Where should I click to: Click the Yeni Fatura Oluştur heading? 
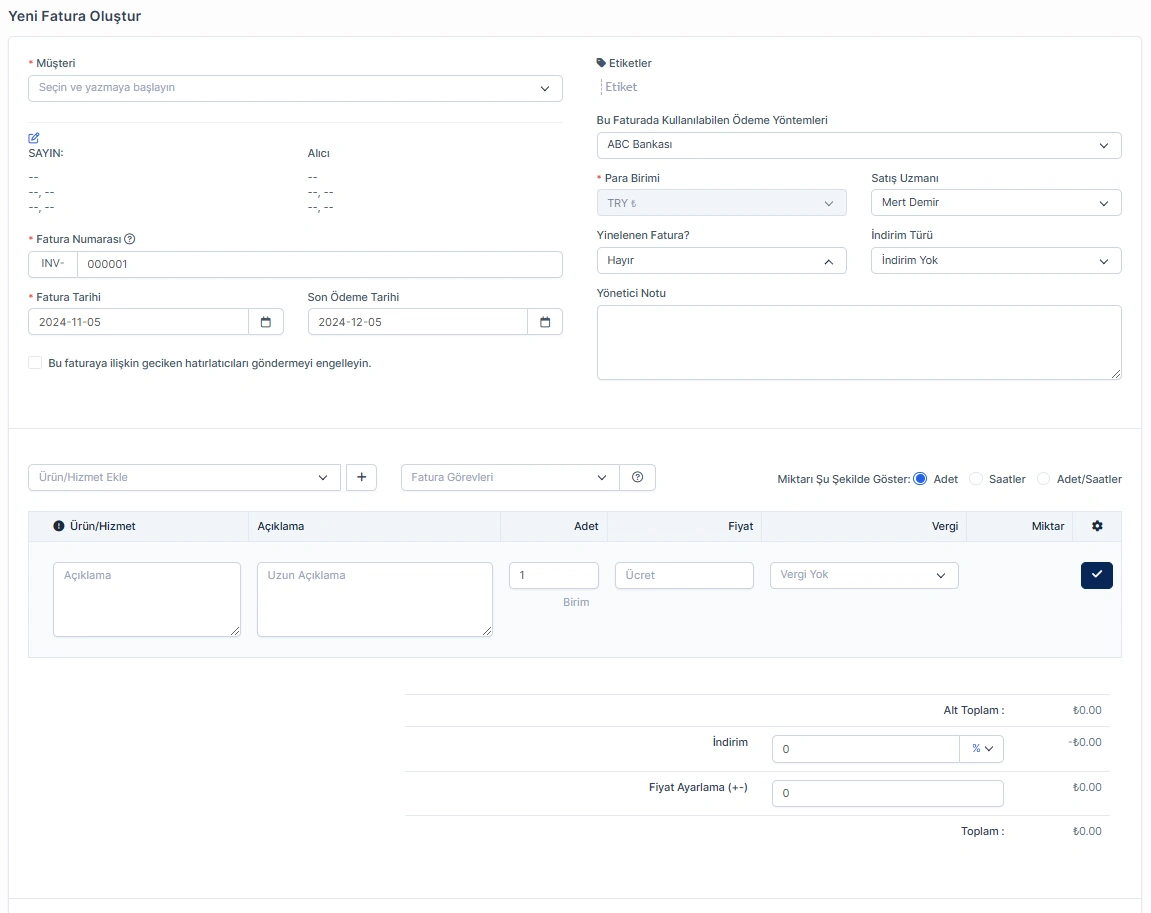(x=75, y=16)
